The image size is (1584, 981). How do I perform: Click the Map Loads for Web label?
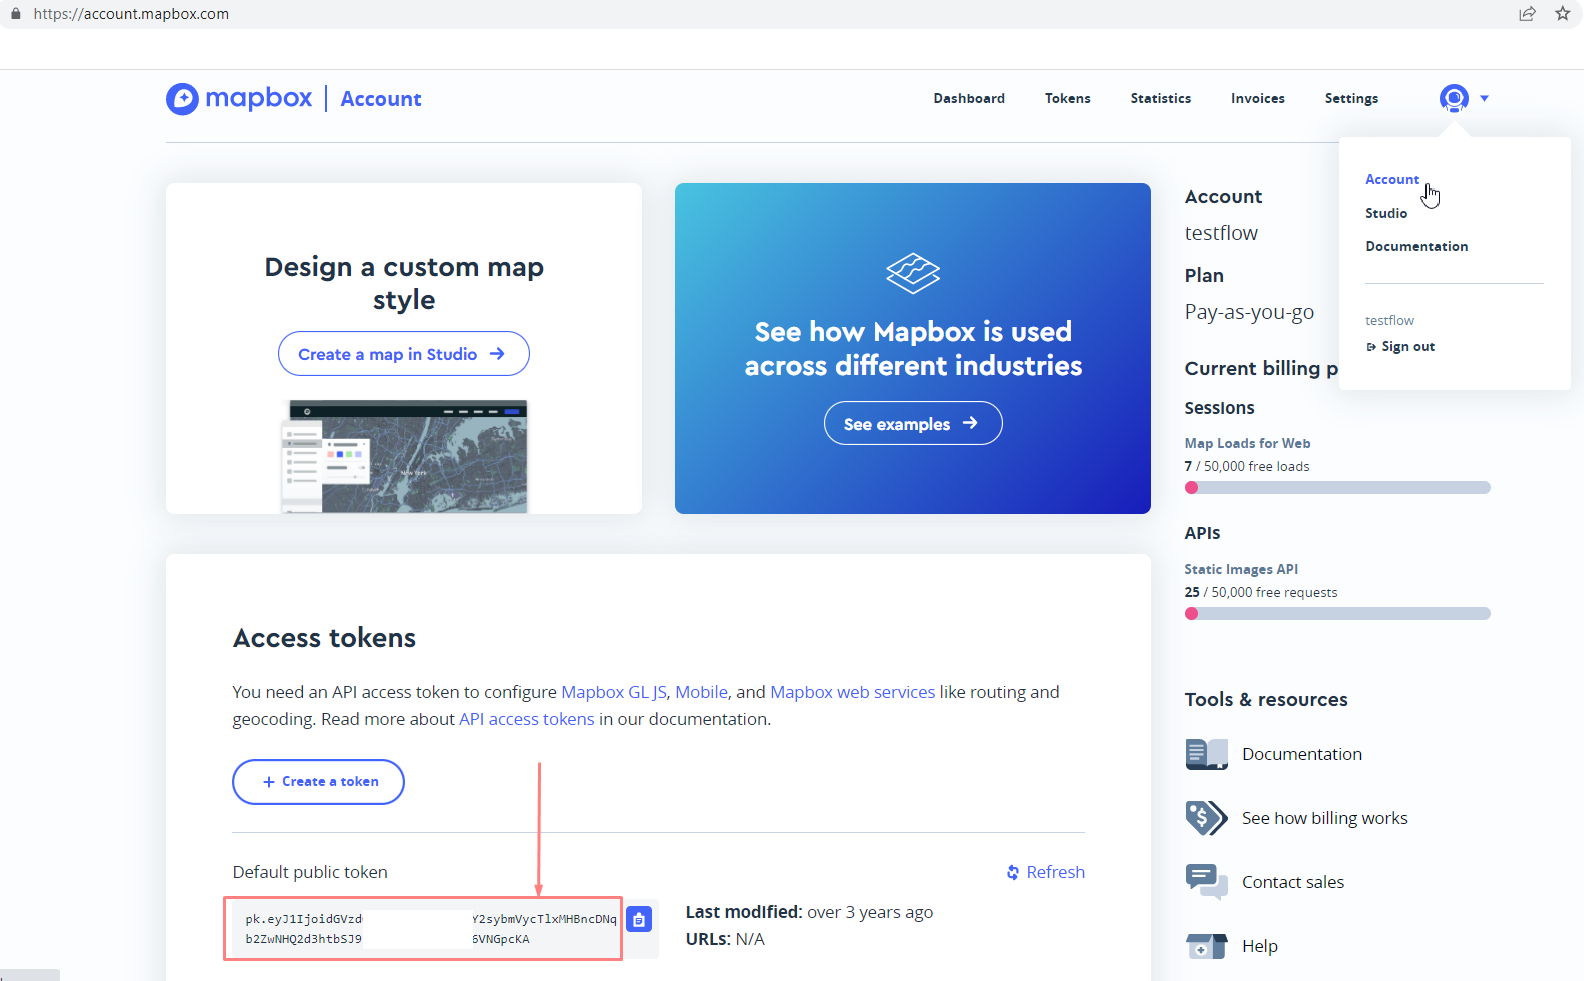1247,443
